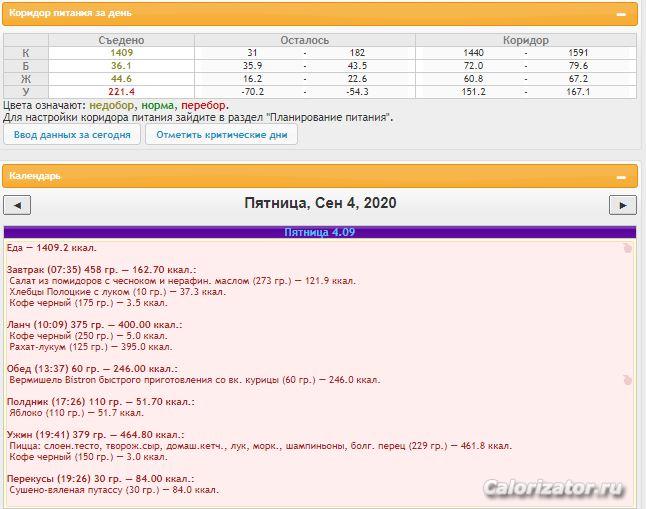Select the Ужин (19:41) meal heading
Viewport: 646px width, 509px height.
click(95, 435)
